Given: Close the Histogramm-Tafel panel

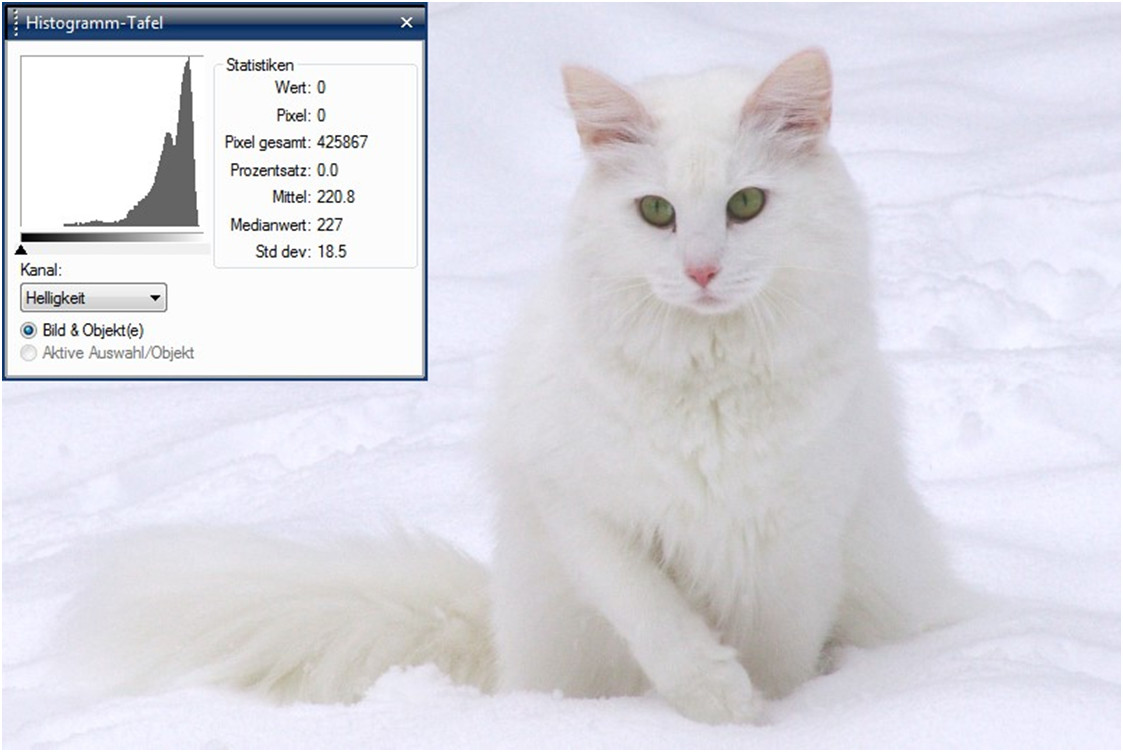Looking at the screenshot, I should point(406,22).
